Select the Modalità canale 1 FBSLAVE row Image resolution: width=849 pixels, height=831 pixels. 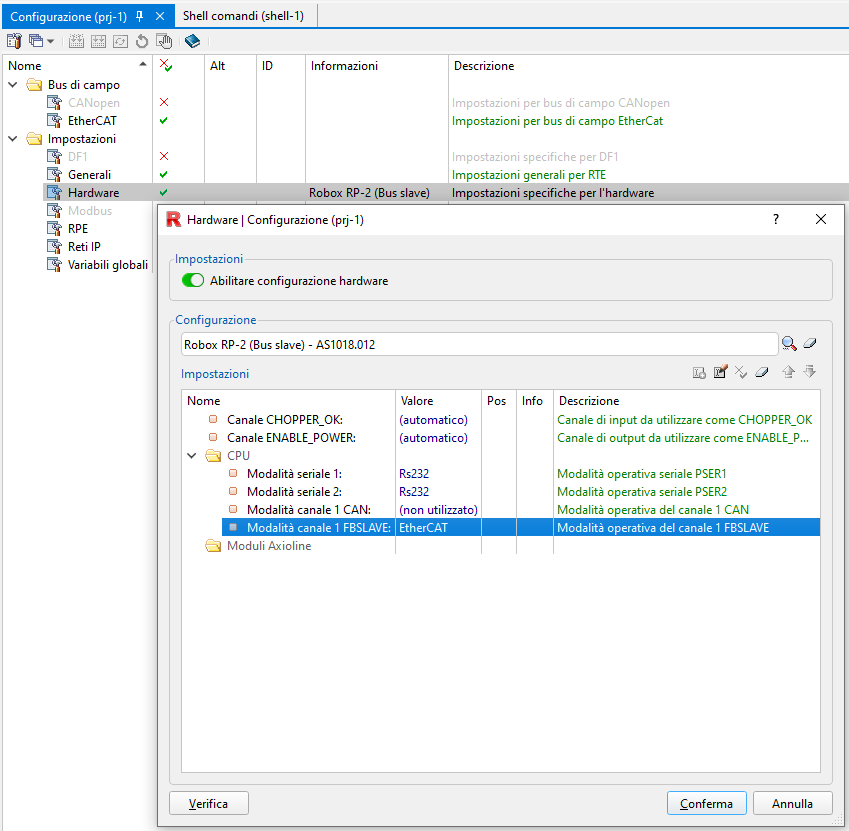point(521,528)
